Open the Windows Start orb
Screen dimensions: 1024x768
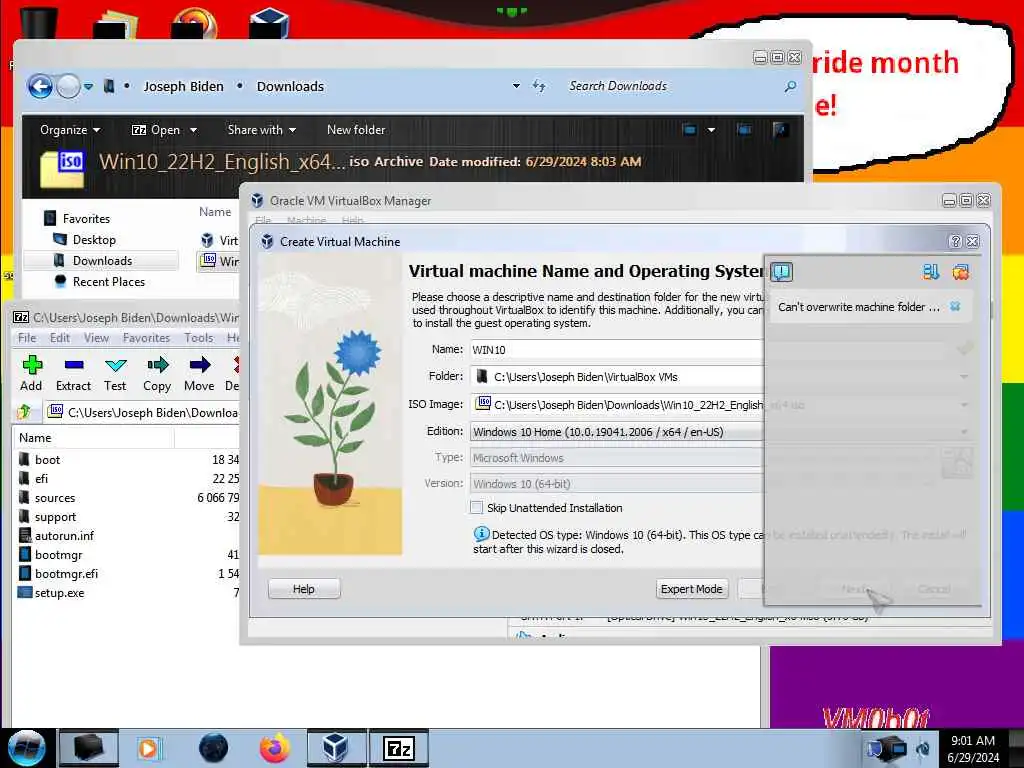27,748
